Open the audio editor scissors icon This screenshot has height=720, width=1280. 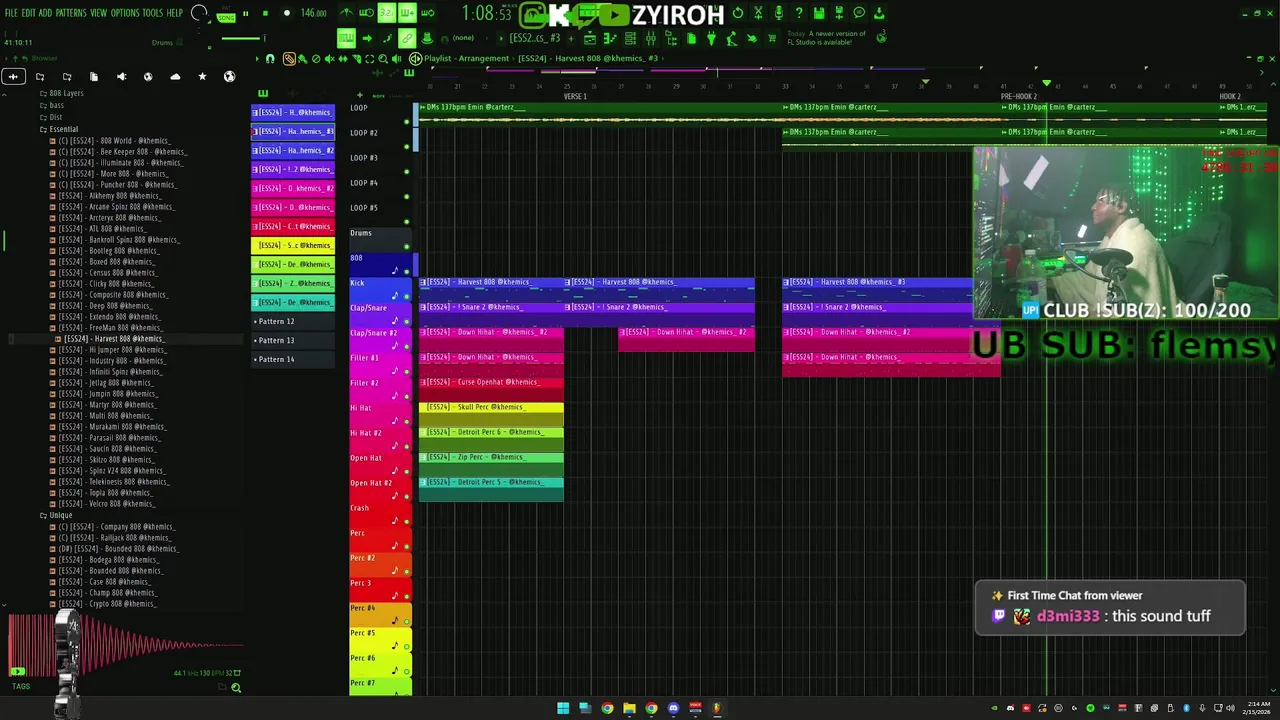759,13
